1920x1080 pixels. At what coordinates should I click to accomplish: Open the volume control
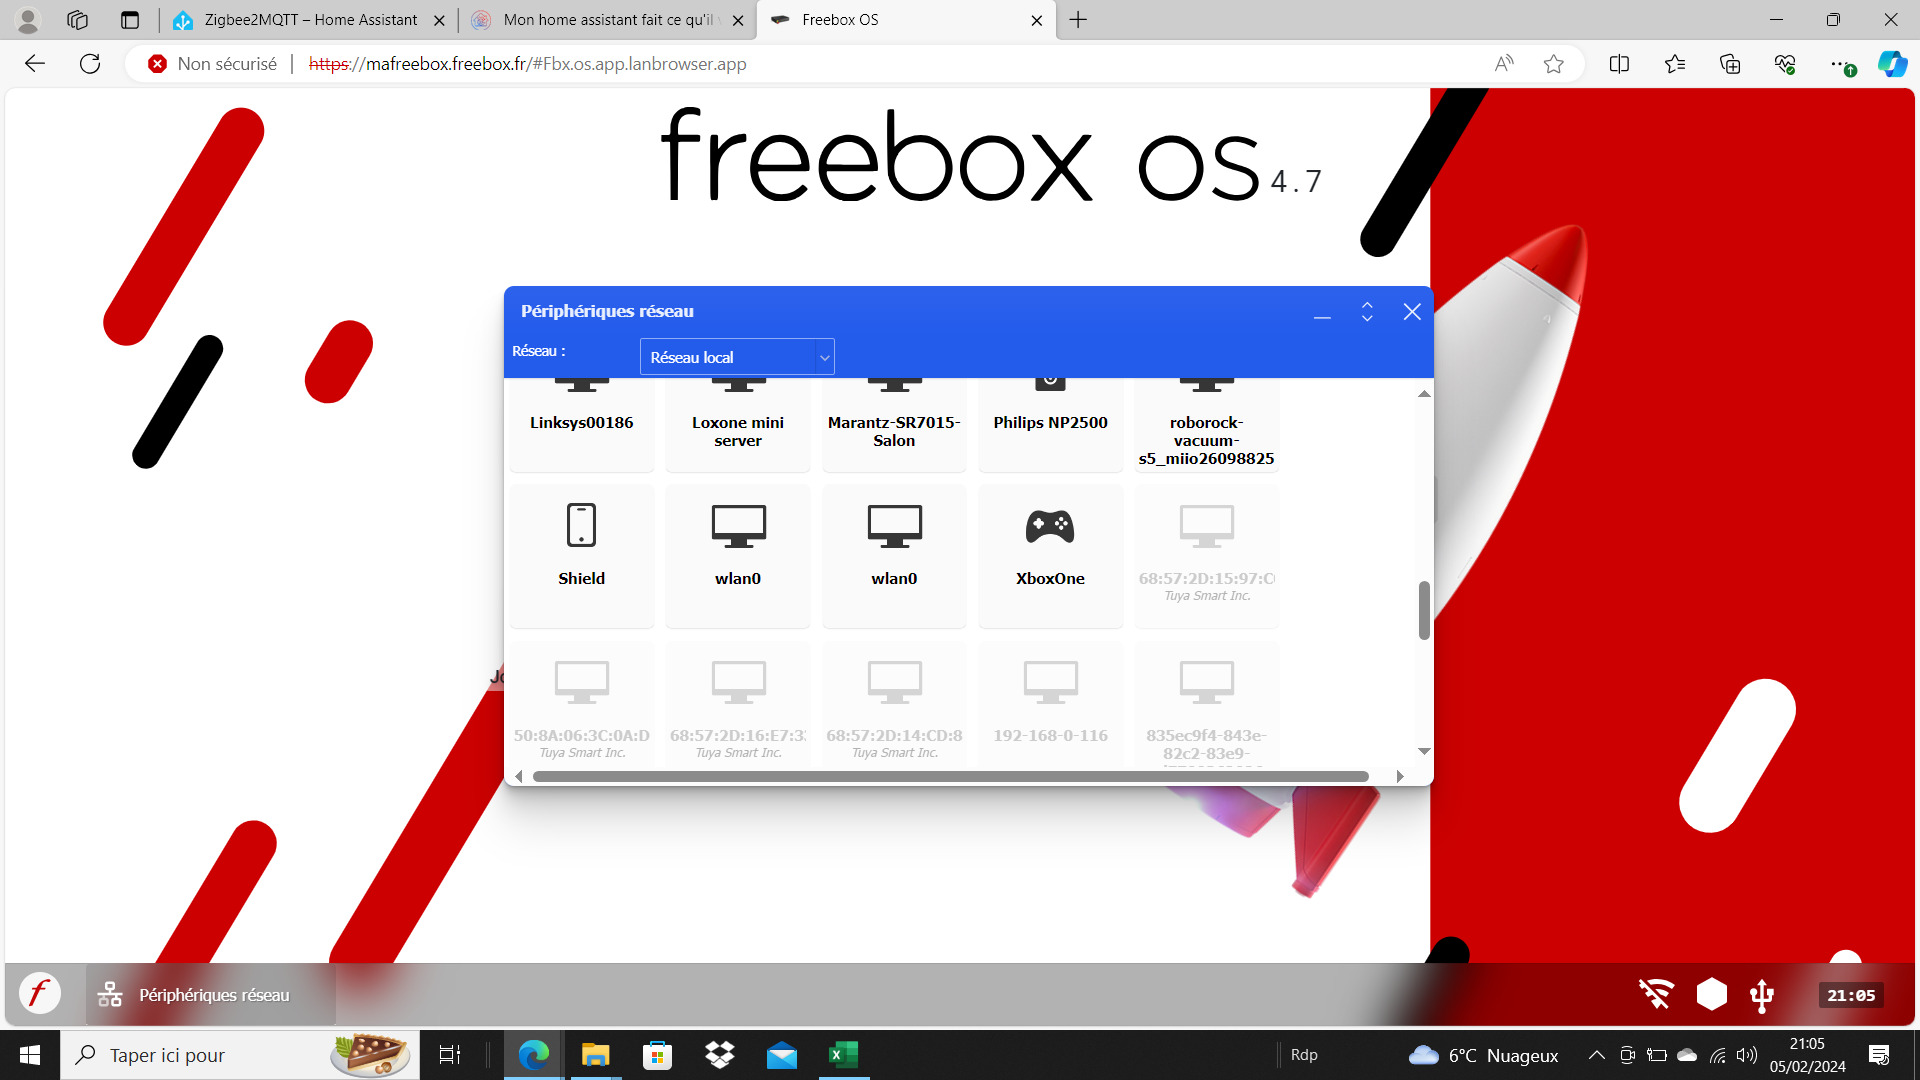point(1747,1055)
